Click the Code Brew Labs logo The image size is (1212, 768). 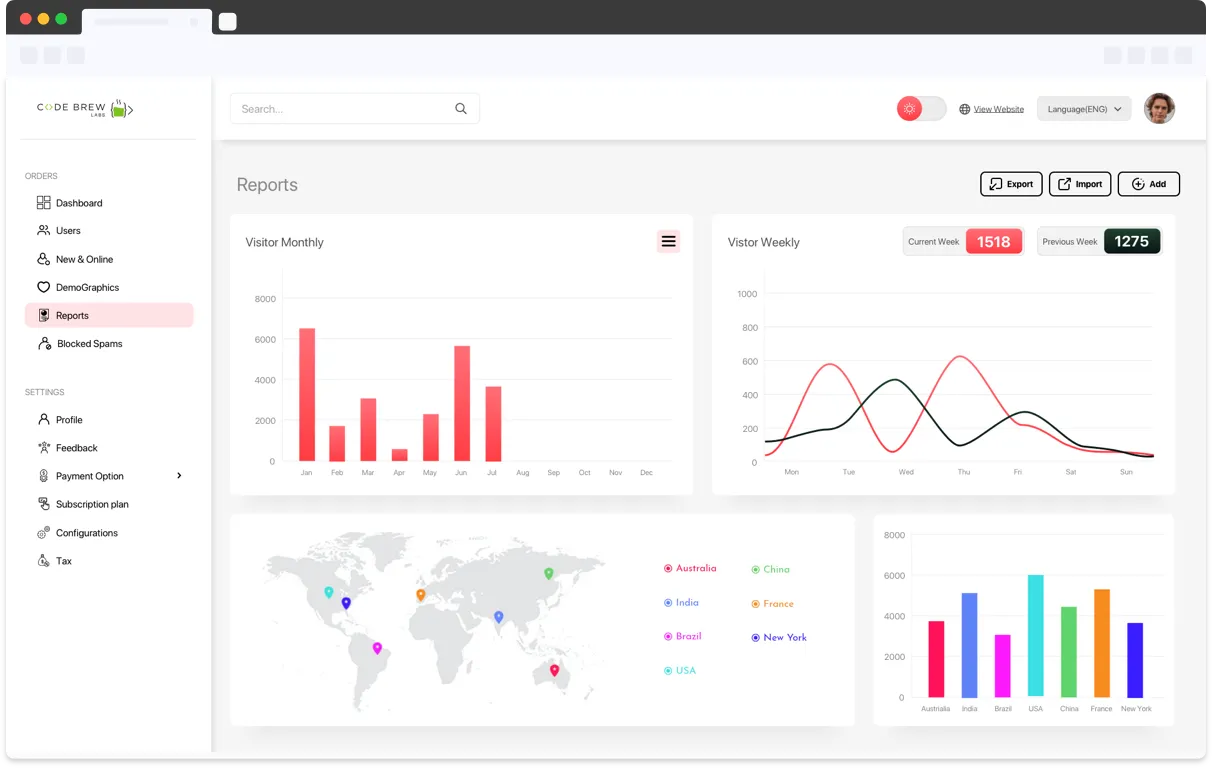[x=85, y=108]
